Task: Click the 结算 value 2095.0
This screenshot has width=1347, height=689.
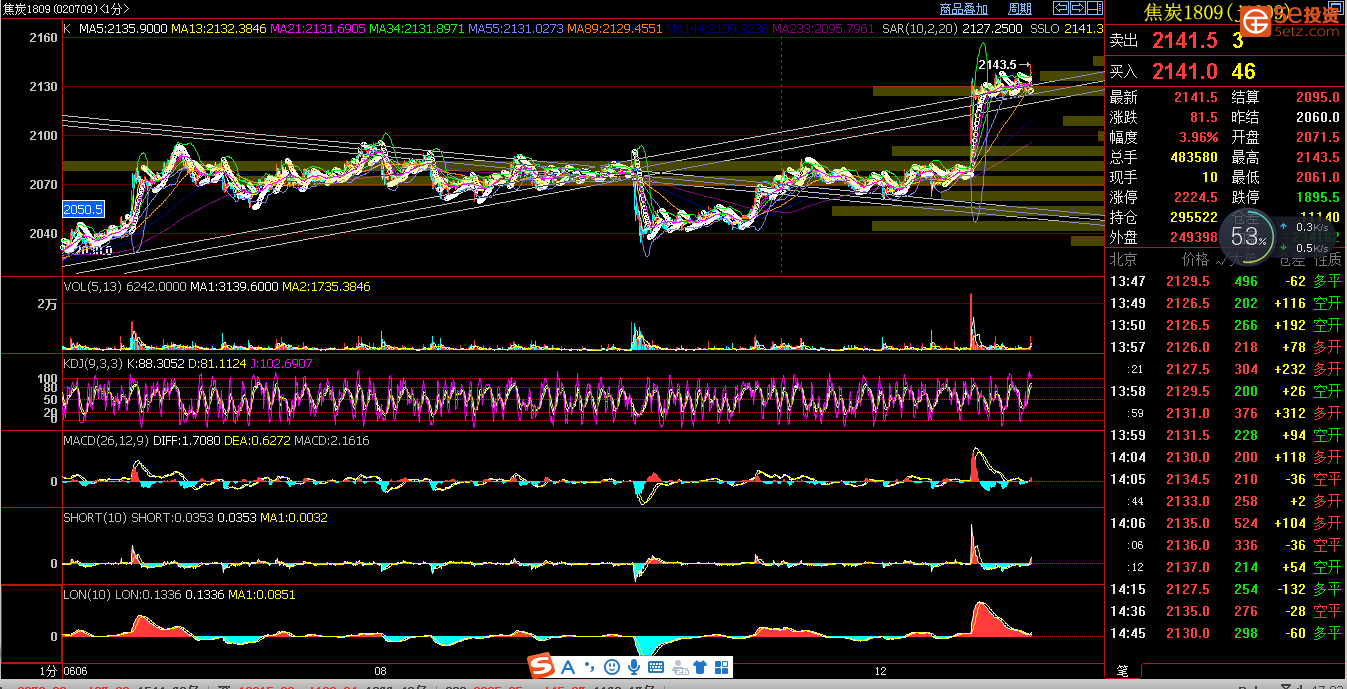Action: coord(1317,97)
